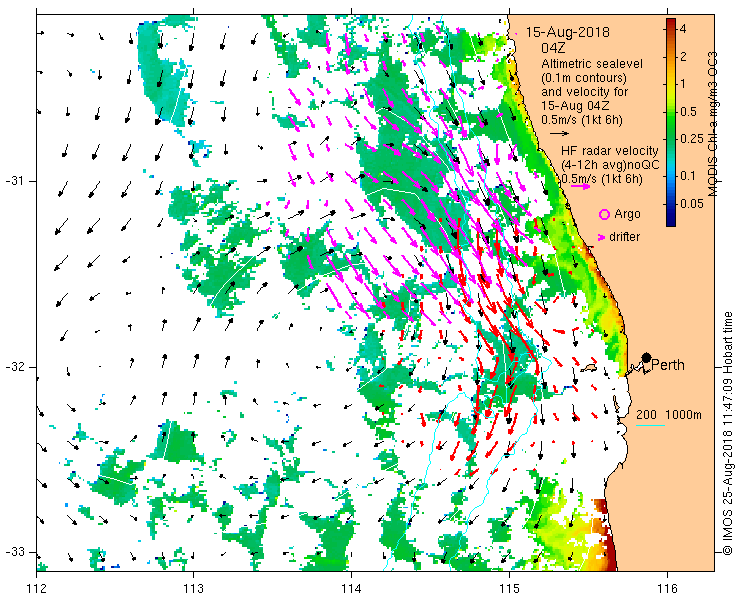Click the longitude 115 axis label
Screen dimensions: 740x600
tap(509, 589)
